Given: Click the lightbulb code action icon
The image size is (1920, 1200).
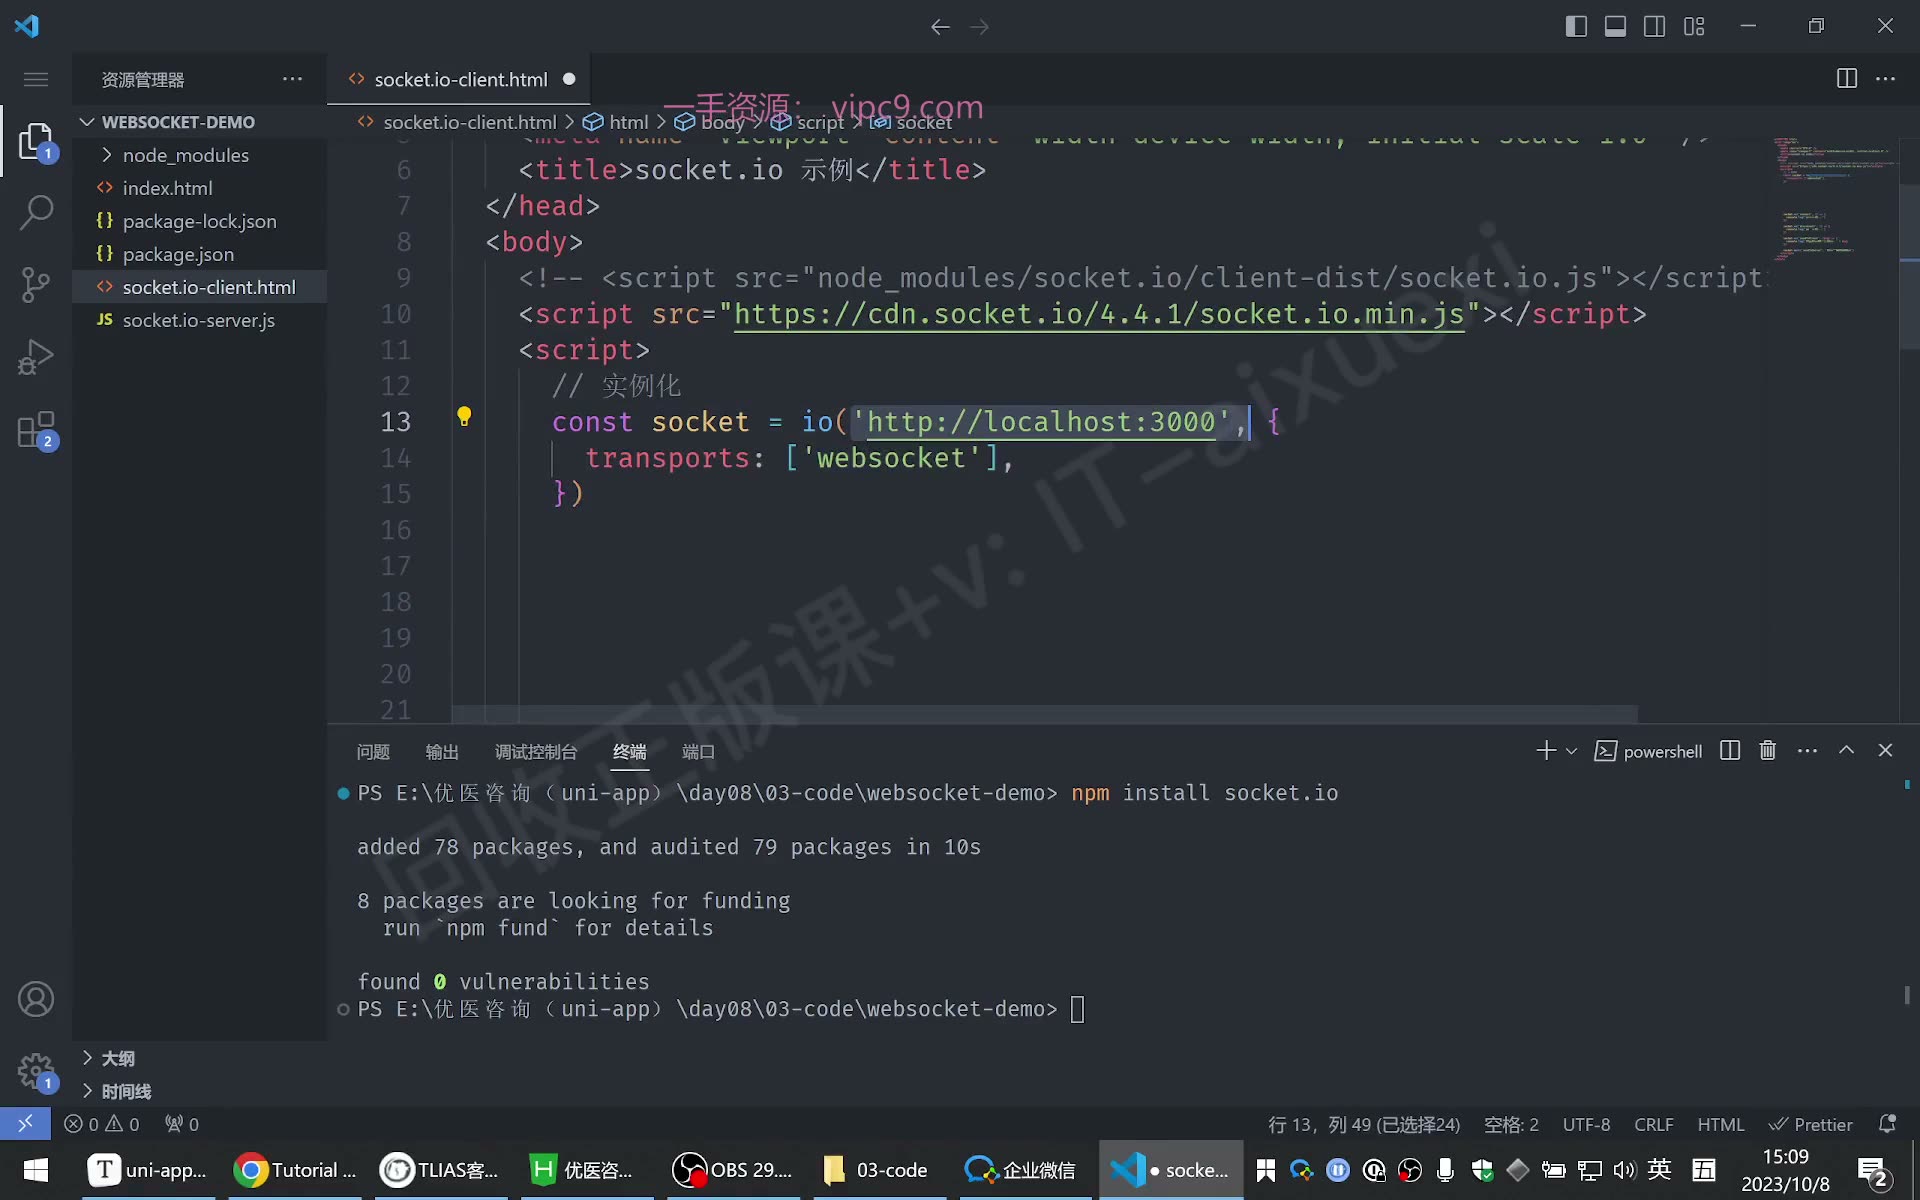Looking at the screenshot, I should click(464, 416).
